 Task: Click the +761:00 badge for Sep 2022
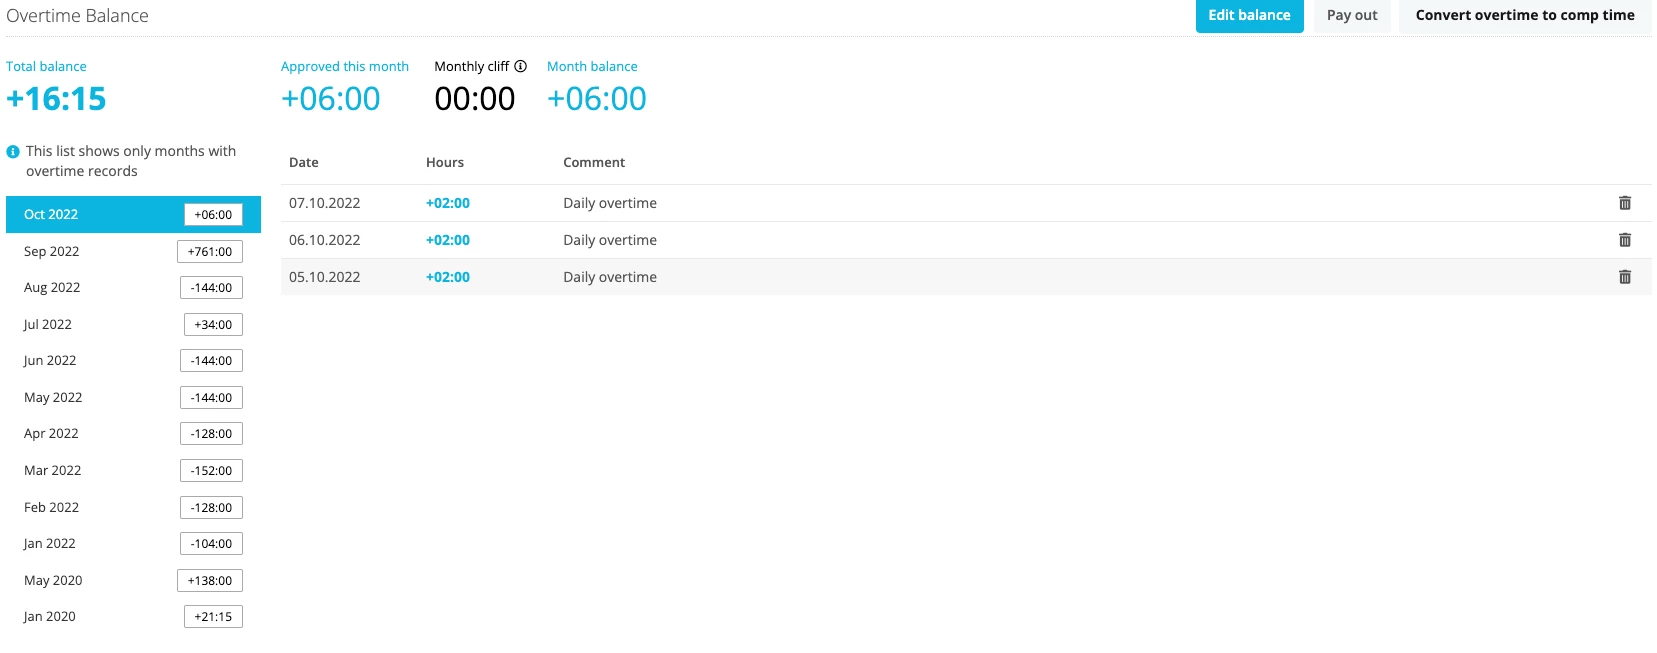(x=210, y=251)
